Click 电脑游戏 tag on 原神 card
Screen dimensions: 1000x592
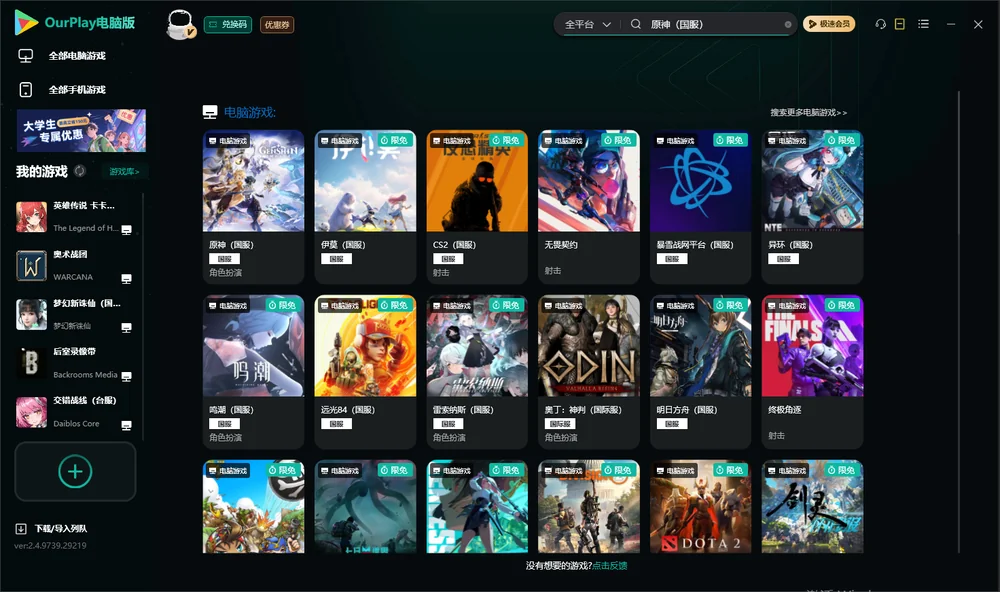pos(228,141)
